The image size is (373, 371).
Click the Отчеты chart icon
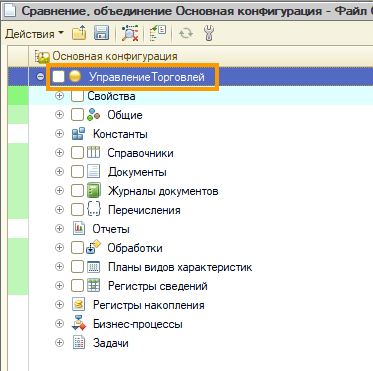79,229
